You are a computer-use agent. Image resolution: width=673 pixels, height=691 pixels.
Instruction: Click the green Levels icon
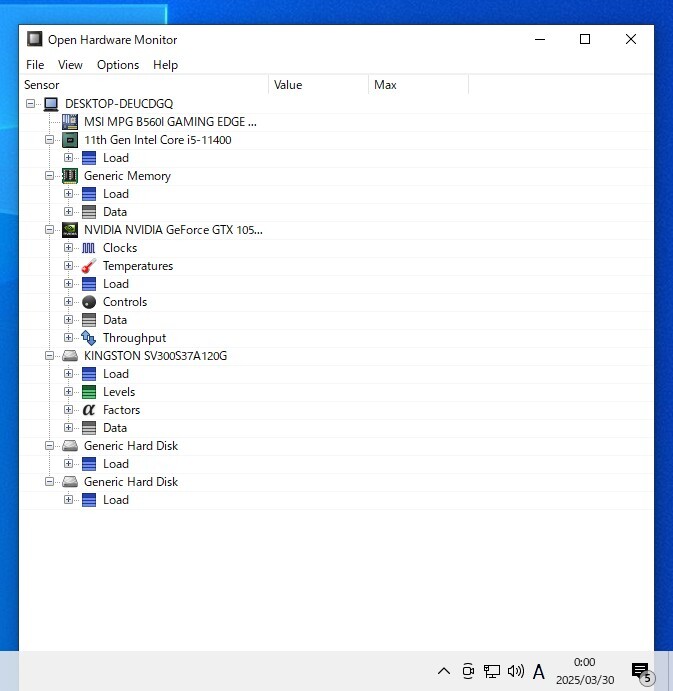click(x=89, y=392)
